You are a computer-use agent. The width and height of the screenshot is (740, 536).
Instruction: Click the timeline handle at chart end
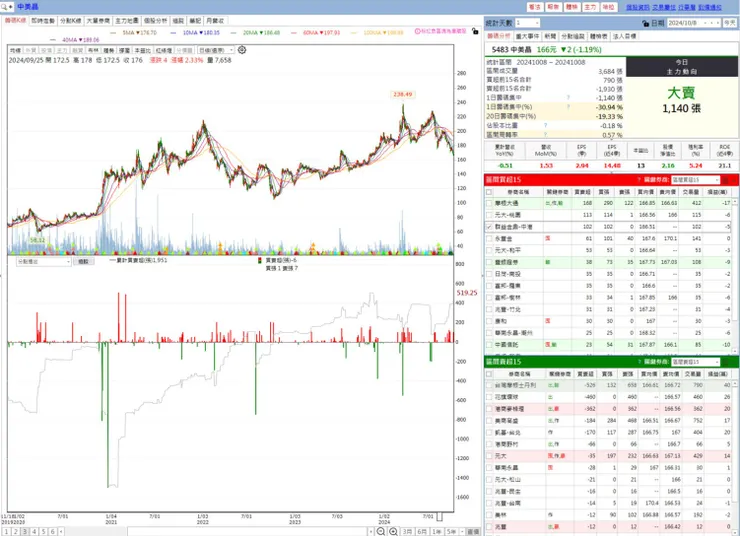pyautogui.click(x=439, y=516)
